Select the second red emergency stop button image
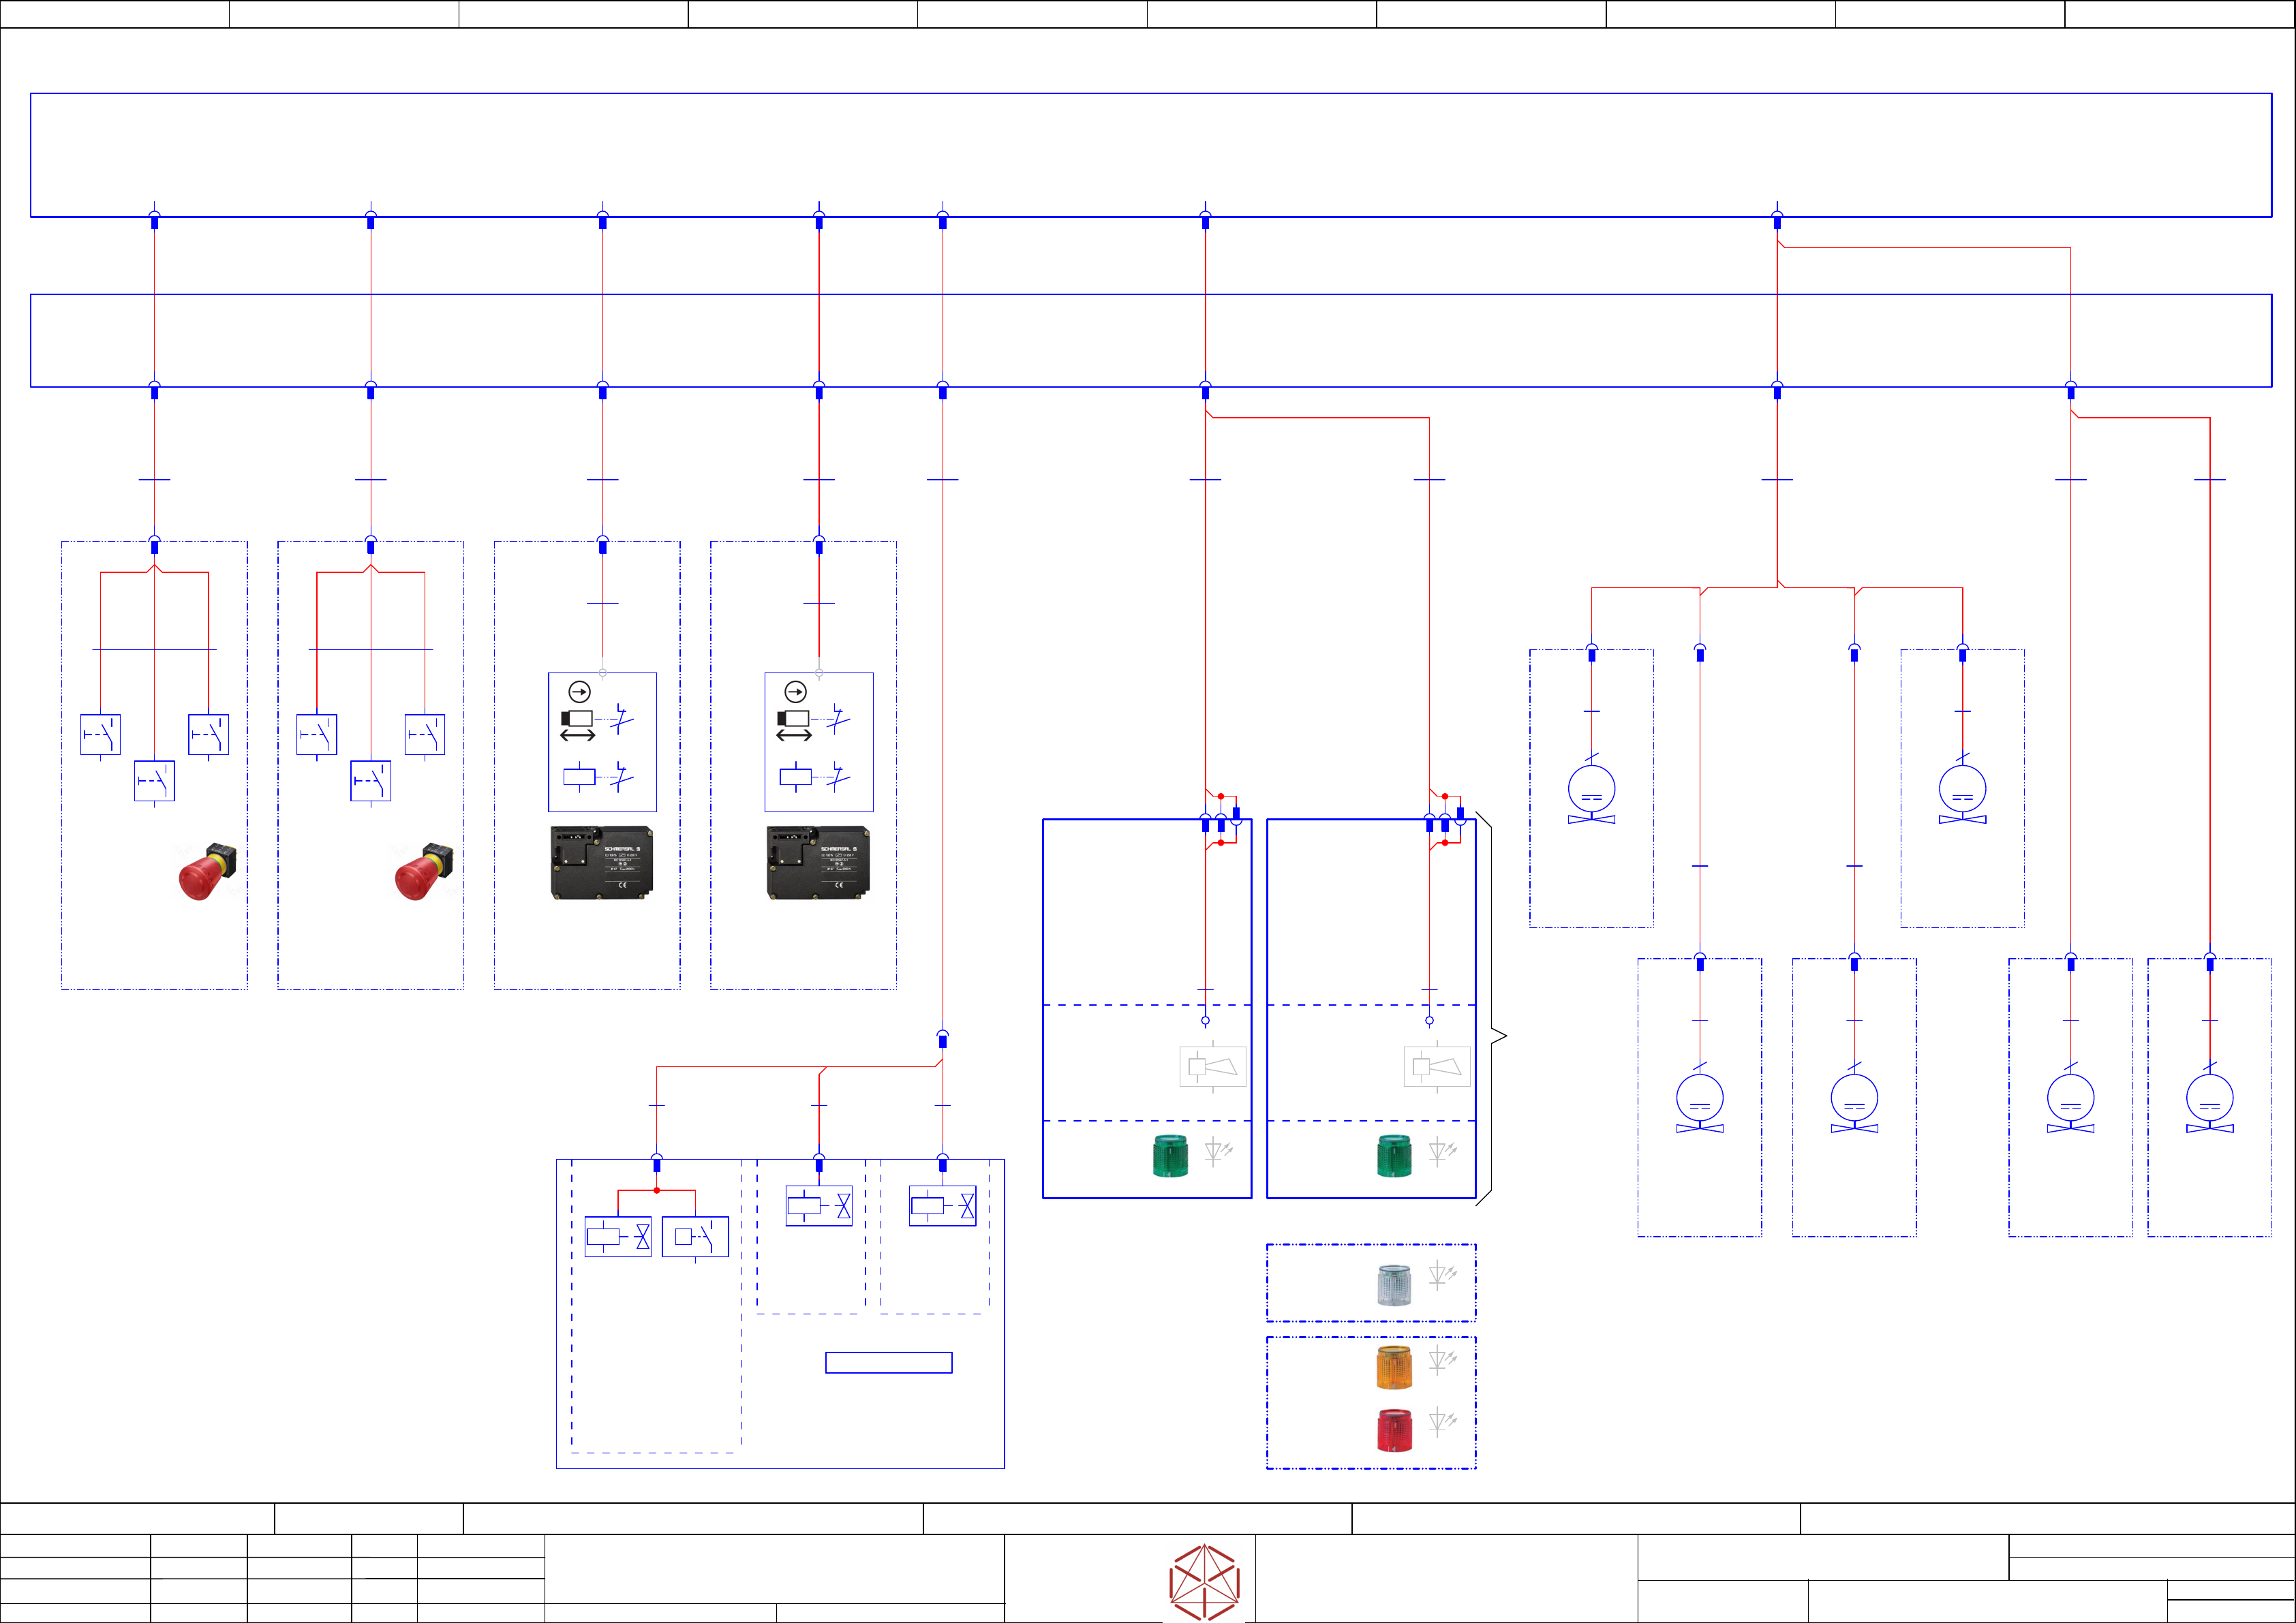Screen dimensions: 2296x1623 click(x=423, y=871)
